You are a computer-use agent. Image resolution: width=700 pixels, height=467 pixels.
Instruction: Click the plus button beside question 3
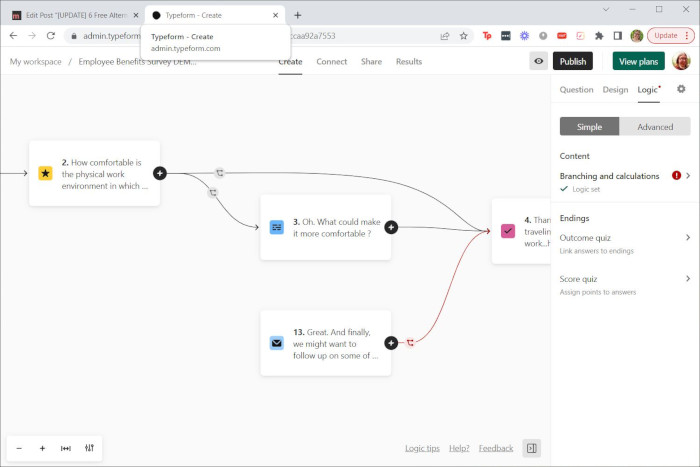pos(391,227)
